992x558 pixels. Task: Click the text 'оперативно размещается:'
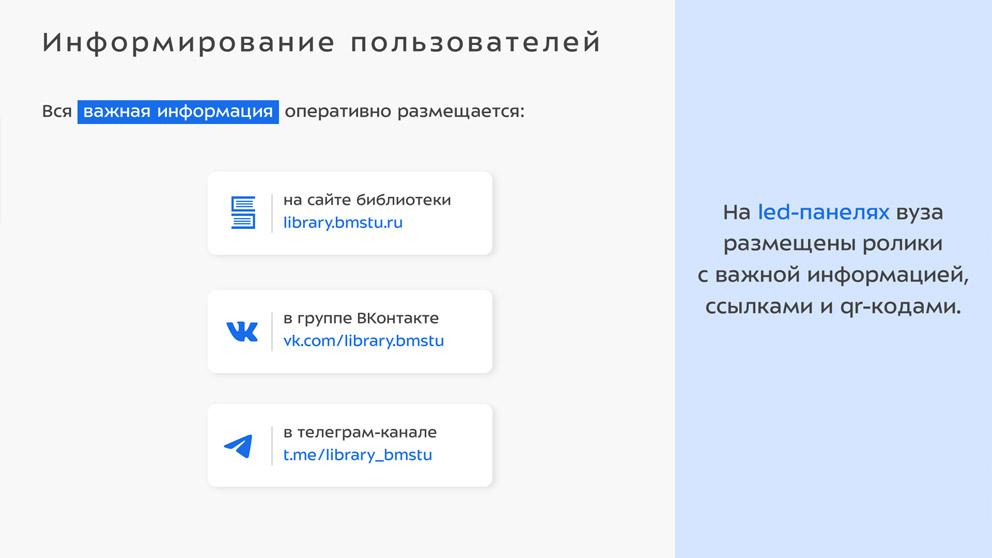point(405,112)
